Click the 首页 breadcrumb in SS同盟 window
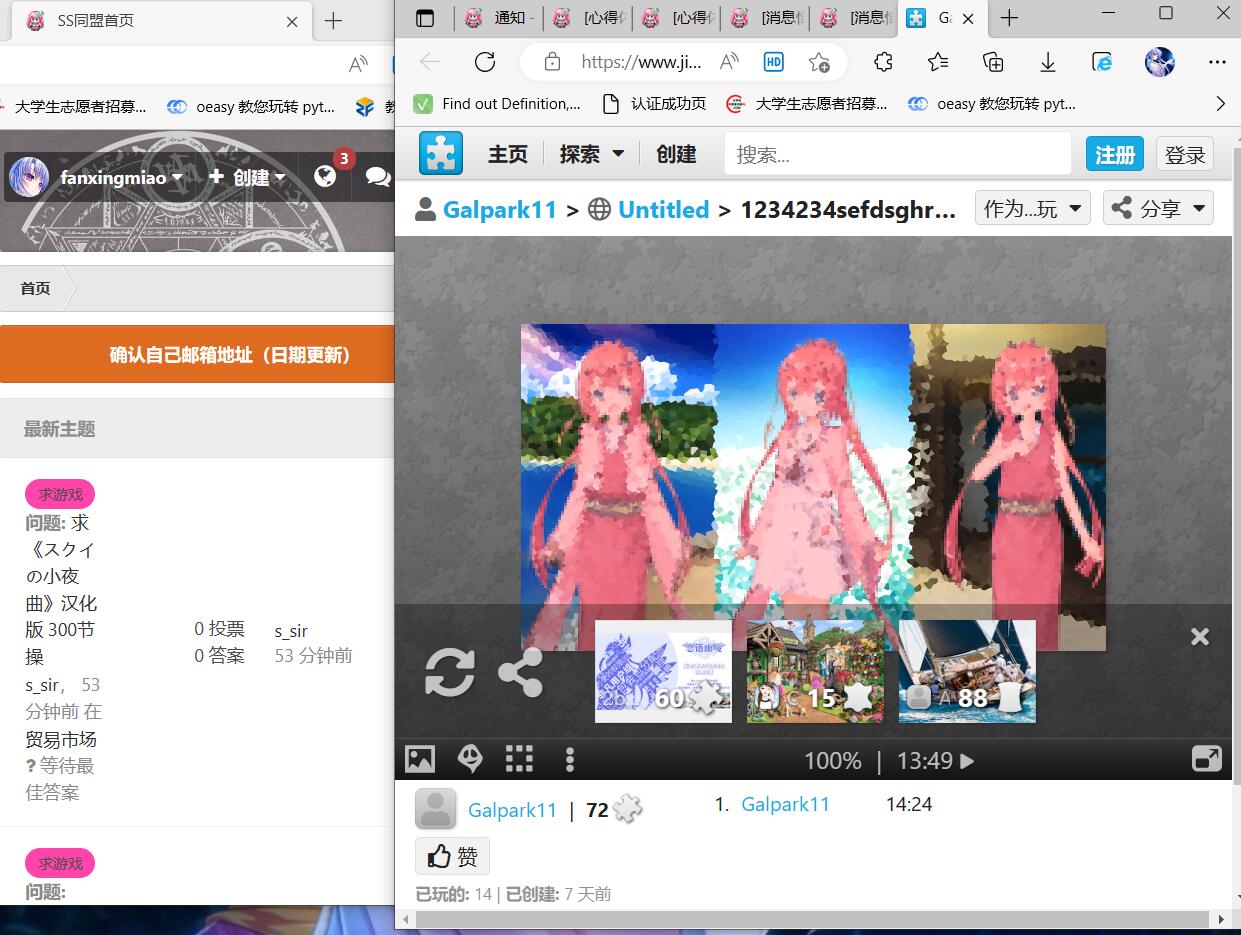1241x935 pixels. 35,288
